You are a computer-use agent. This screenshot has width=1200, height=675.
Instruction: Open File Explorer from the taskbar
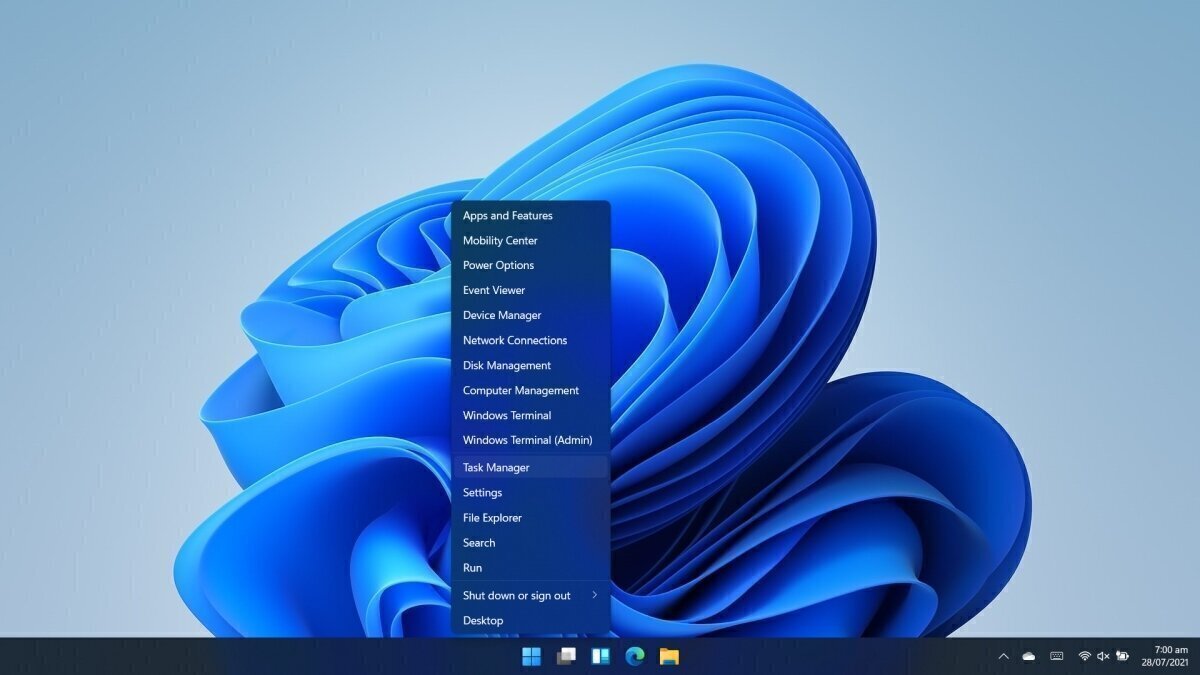[668, 657]
